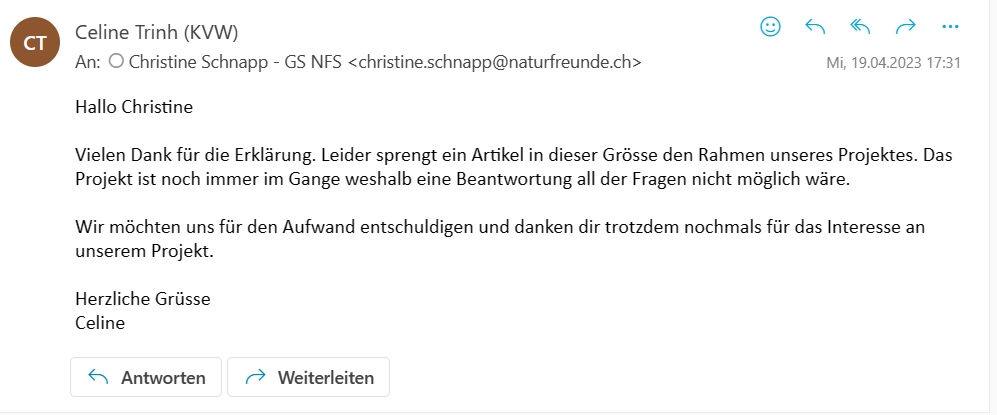This screenshot has height=415, width=997.
Task: Click the closing line "Herzliche Grüsse"
Action: point(143,299)
